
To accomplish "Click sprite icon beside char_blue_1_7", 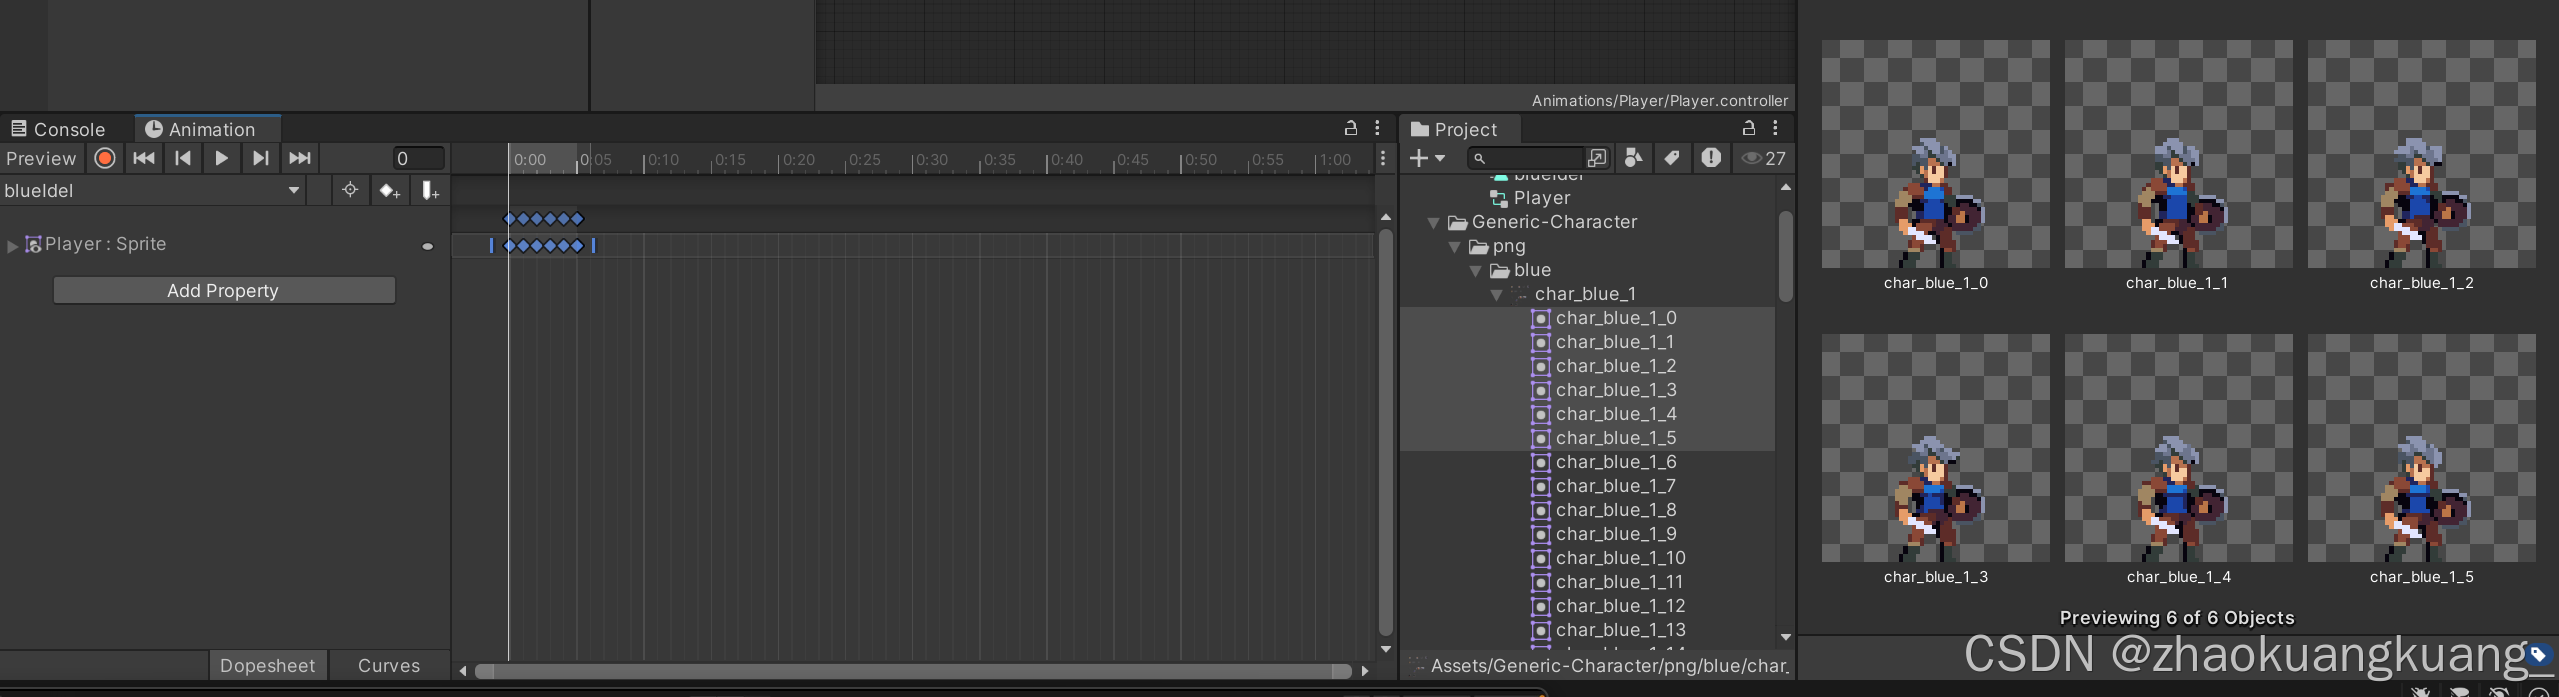I will pyautogui.click(x=1541, y=486).
